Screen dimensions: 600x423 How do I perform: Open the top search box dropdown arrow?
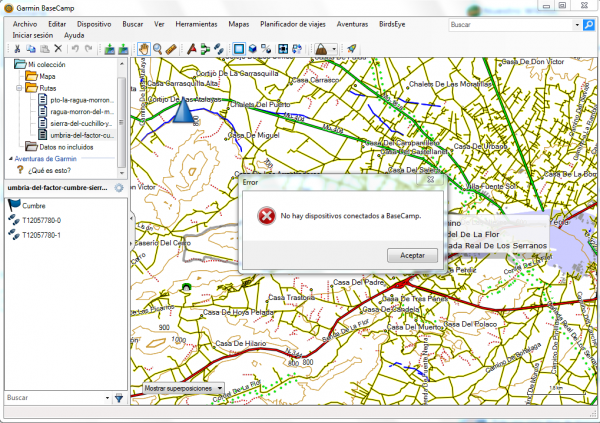click(577, 25)
